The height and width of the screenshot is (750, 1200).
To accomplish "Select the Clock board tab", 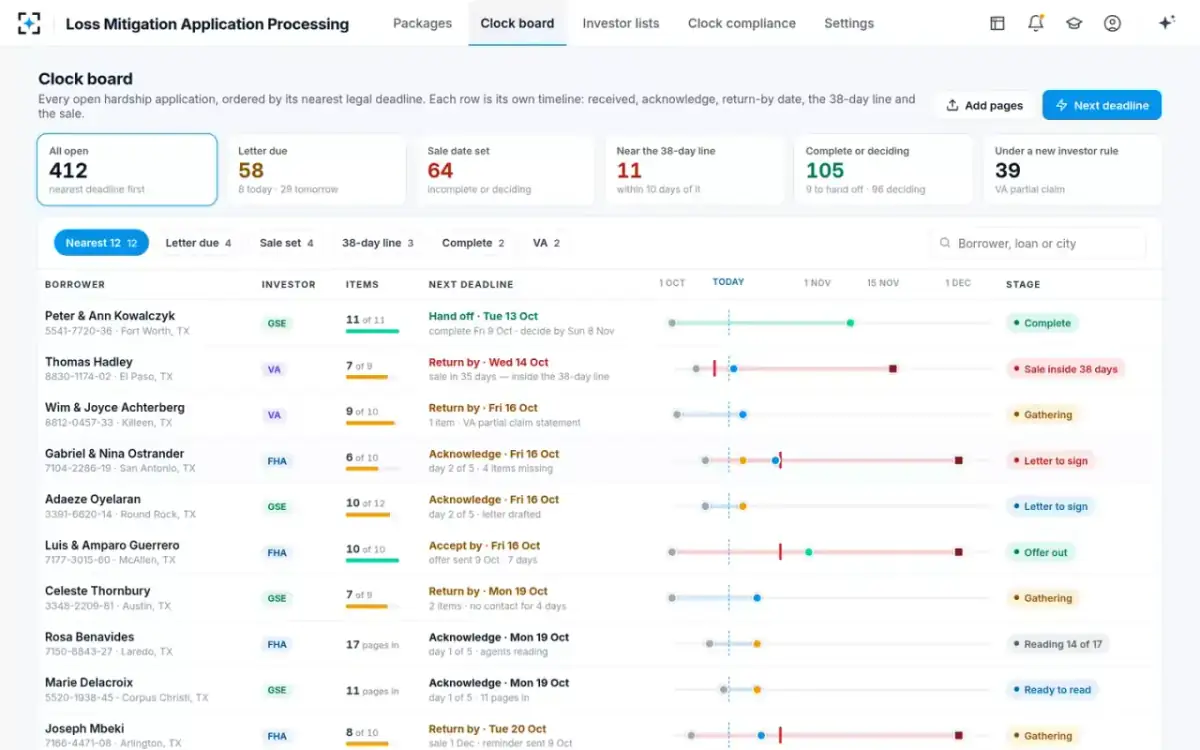I will click(517, 23).
